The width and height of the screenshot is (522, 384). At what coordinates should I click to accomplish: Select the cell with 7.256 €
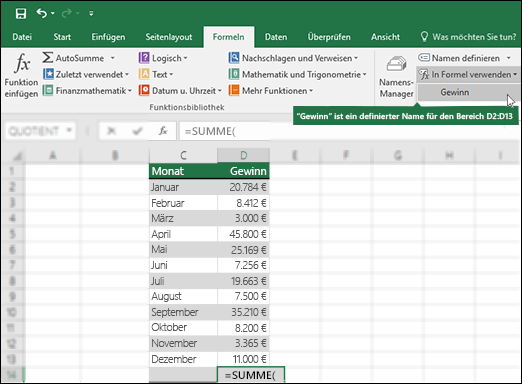click(243, 266)
